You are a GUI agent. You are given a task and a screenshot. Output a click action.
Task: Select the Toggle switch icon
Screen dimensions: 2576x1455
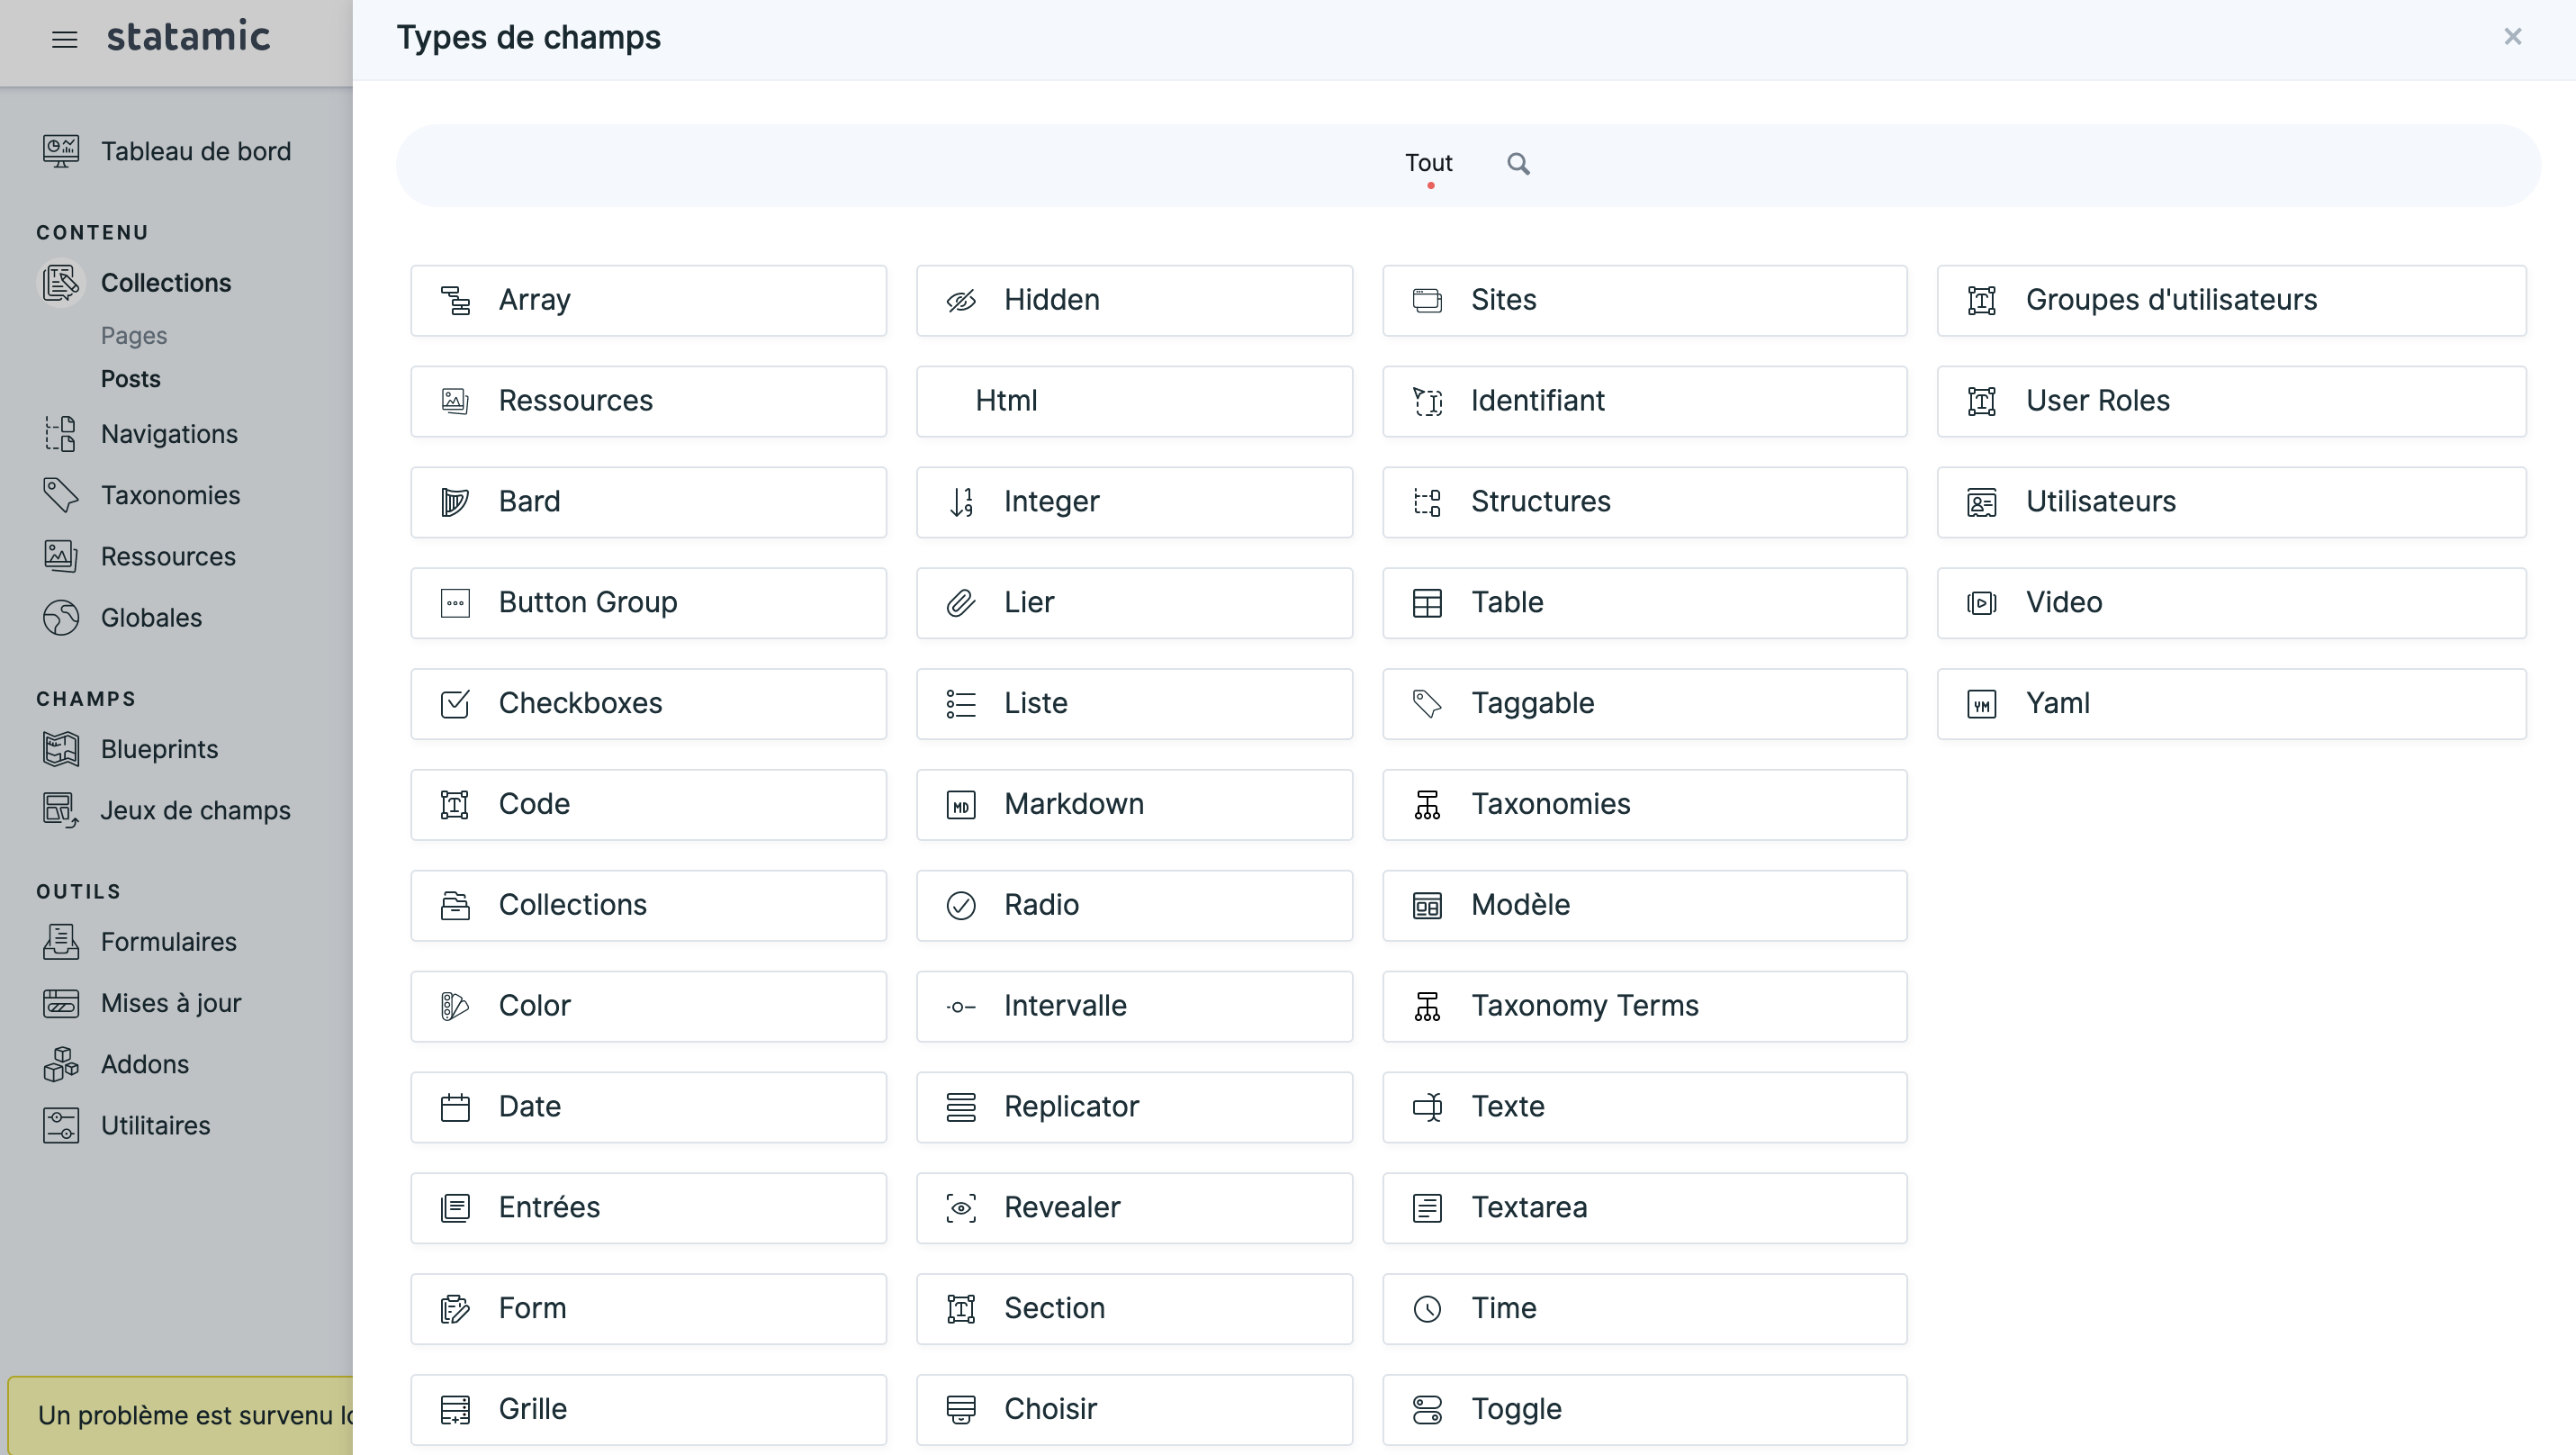(x=1427, y=1410)
